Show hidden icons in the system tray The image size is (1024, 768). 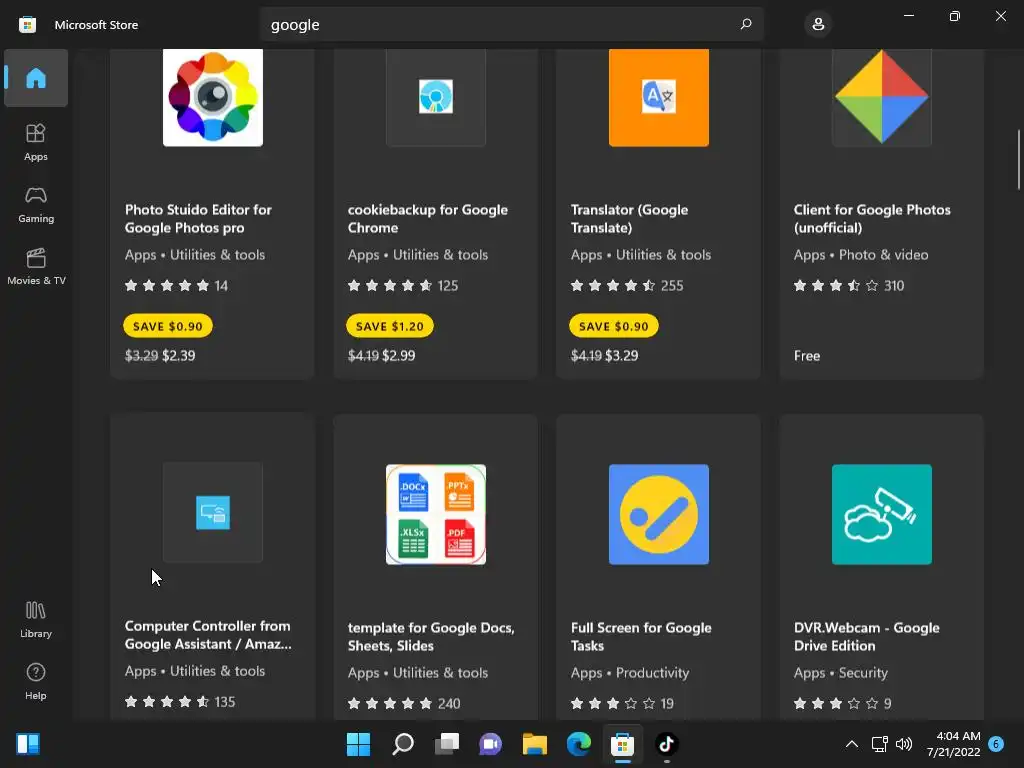852,744
